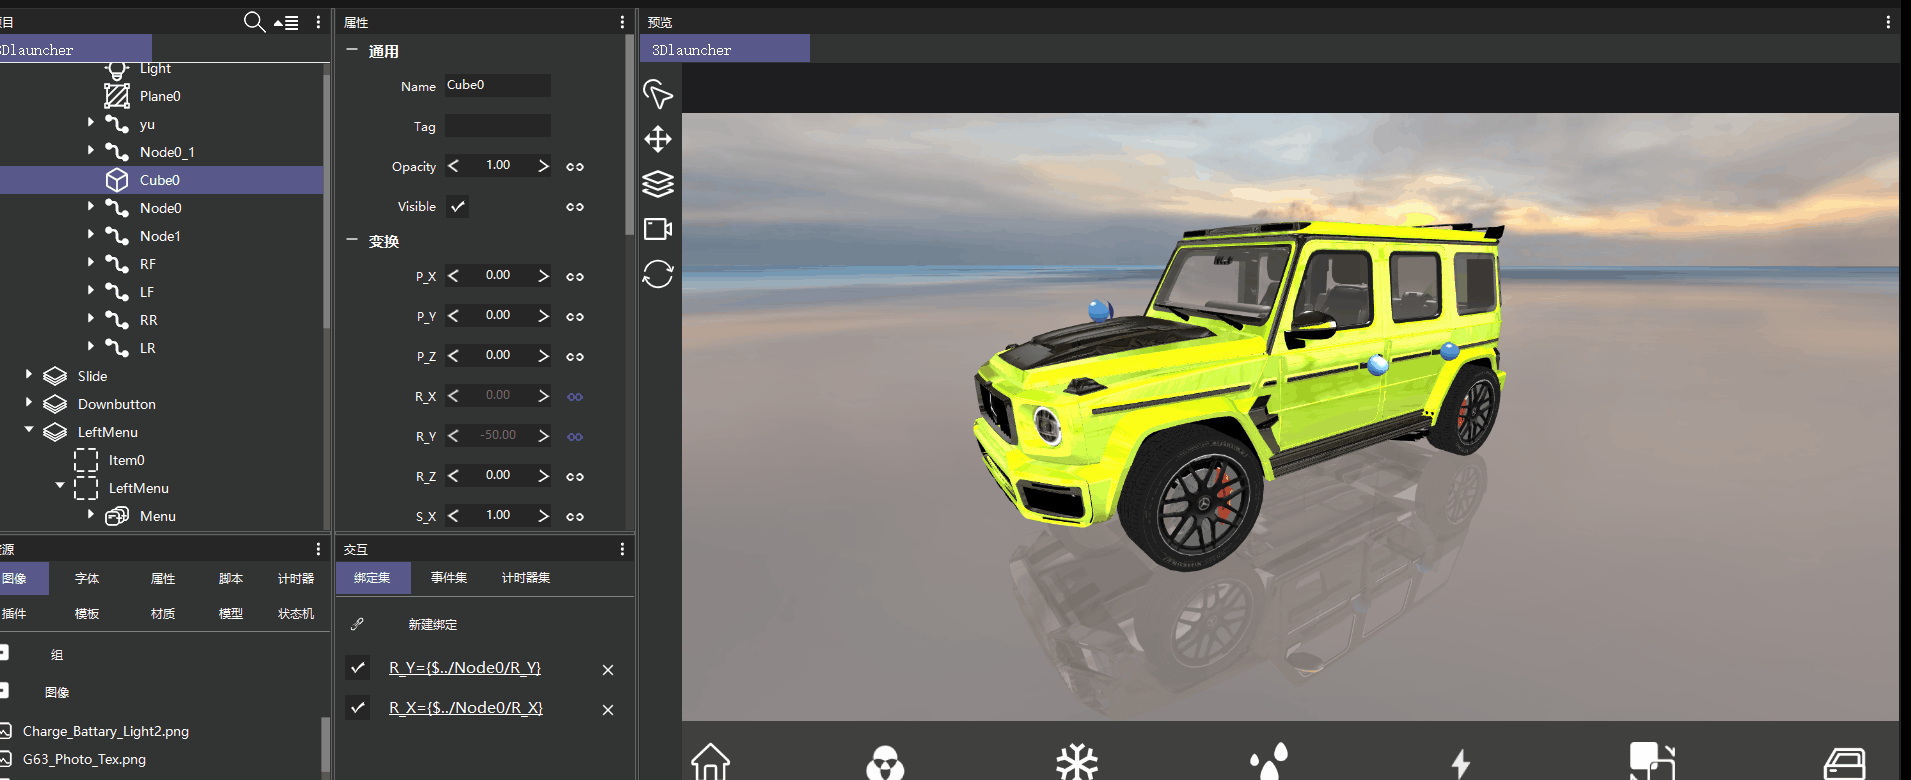Delete the R_X binding

tap(608, 710)
